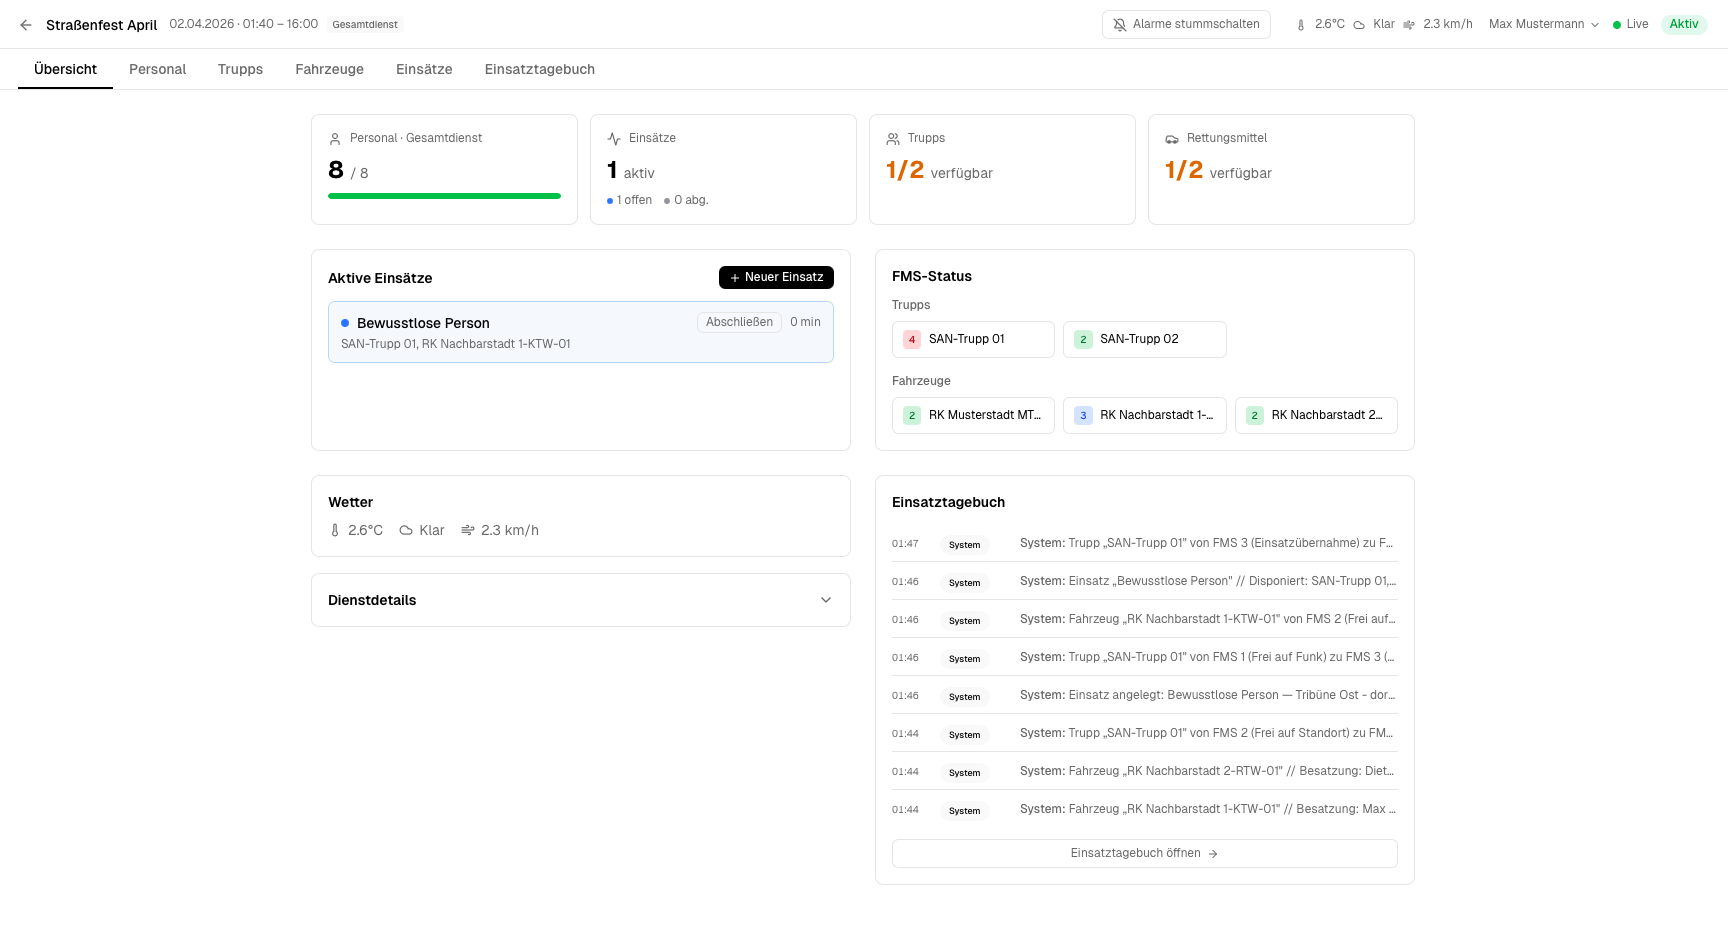This screenshot has height=925, width=1728.
Task: Click the Einsätze activity pulse icon
Action: point(614,139)
